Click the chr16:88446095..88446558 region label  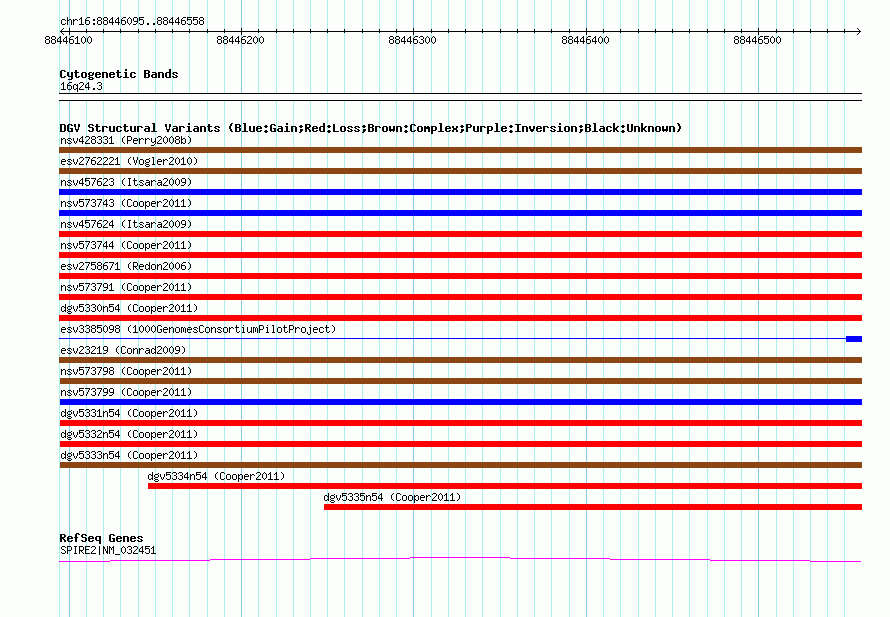[x=132, y=21]
